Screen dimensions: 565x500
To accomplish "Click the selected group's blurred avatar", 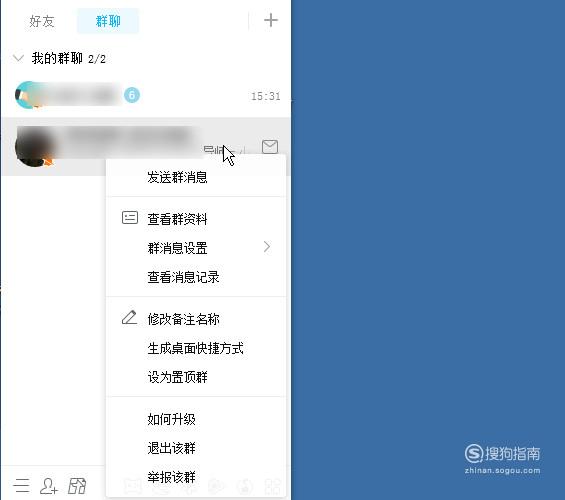I will coord(35,147).
